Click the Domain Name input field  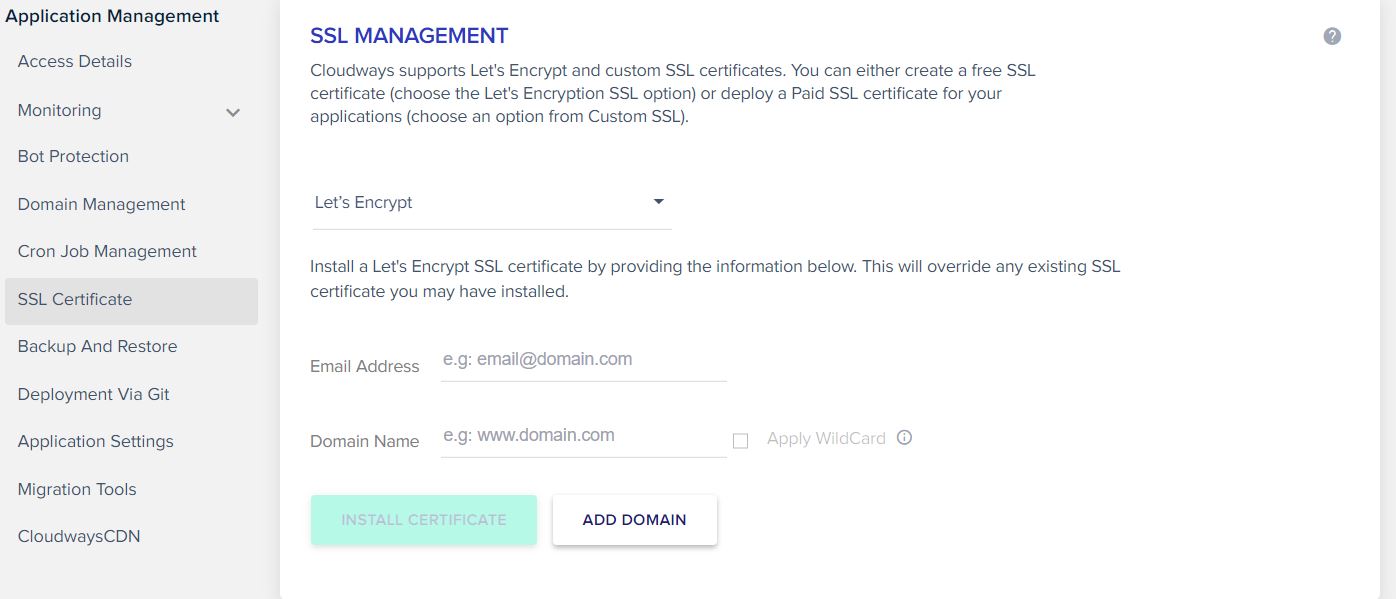583,436
